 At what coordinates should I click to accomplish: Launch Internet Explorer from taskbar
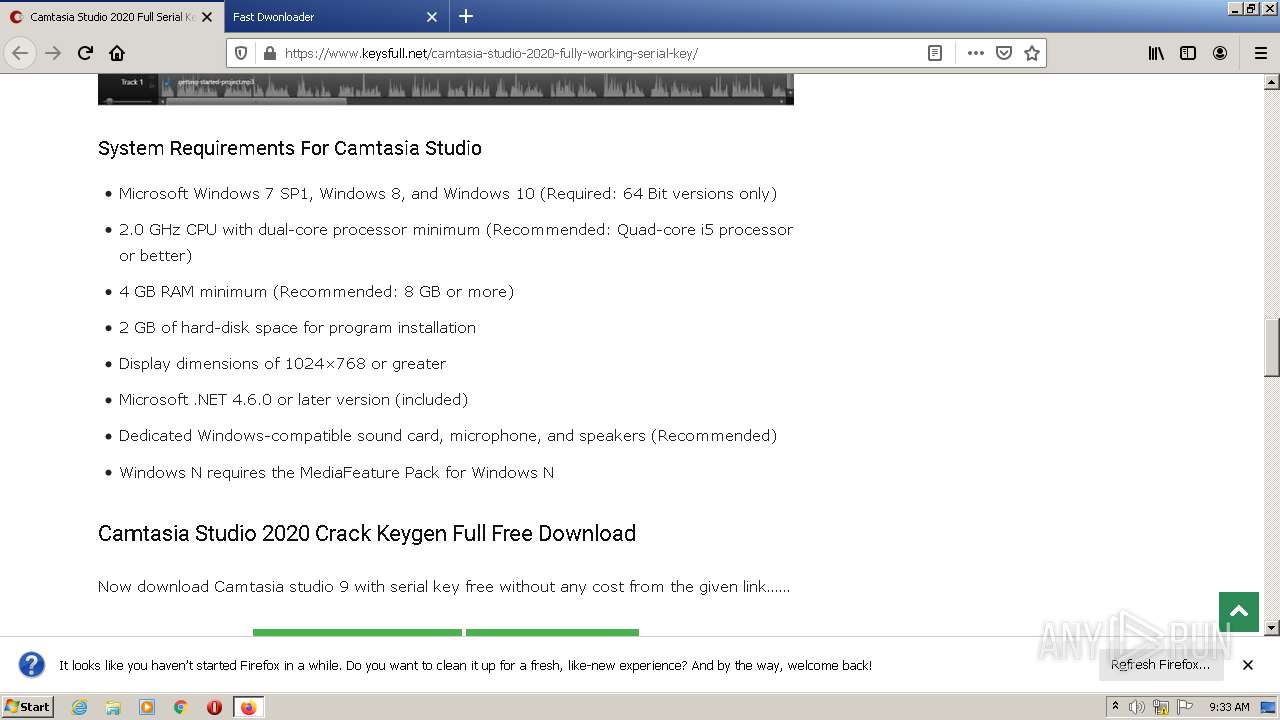click(x=80, y=707)
